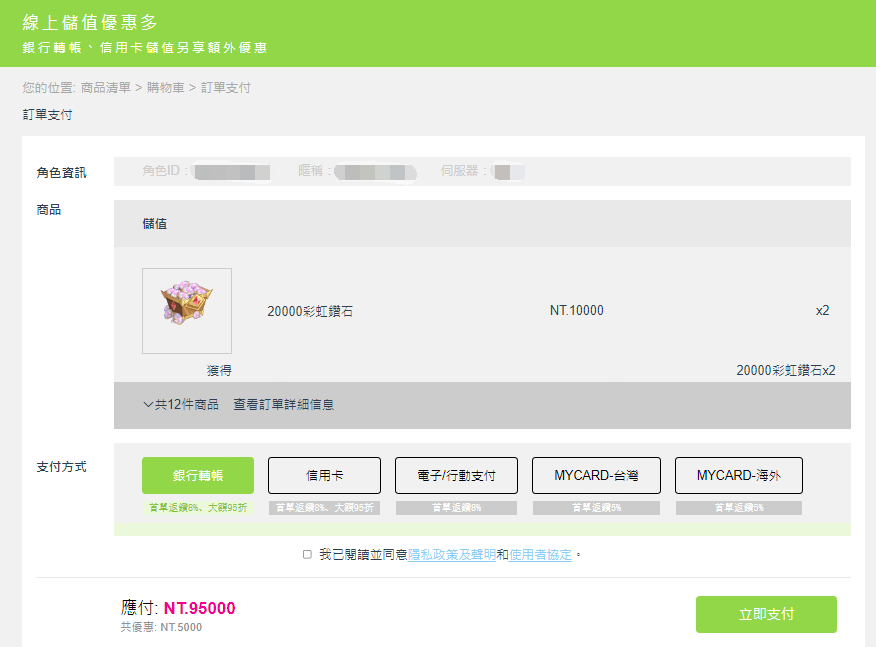Switch to MYCARD-海外 payment option
This screenshot has height=647, width=876.
pos(738,476)
